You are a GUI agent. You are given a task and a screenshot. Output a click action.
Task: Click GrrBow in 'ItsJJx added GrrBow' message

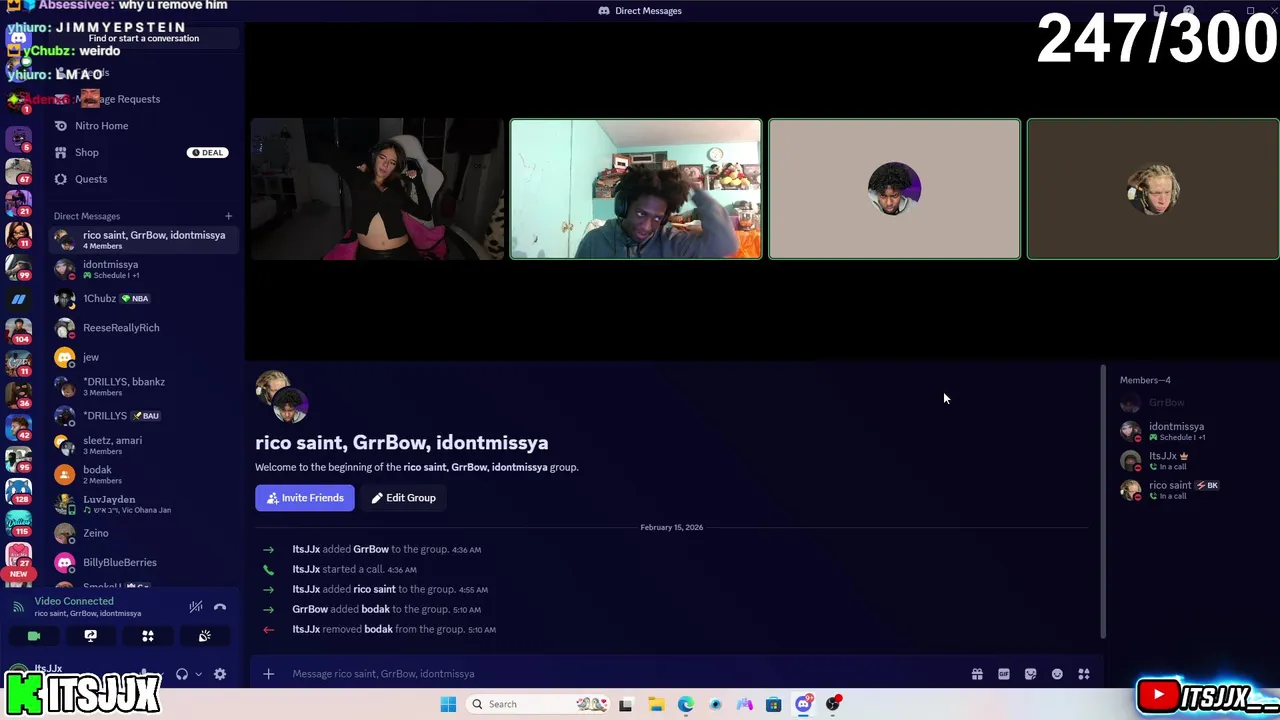371,549
